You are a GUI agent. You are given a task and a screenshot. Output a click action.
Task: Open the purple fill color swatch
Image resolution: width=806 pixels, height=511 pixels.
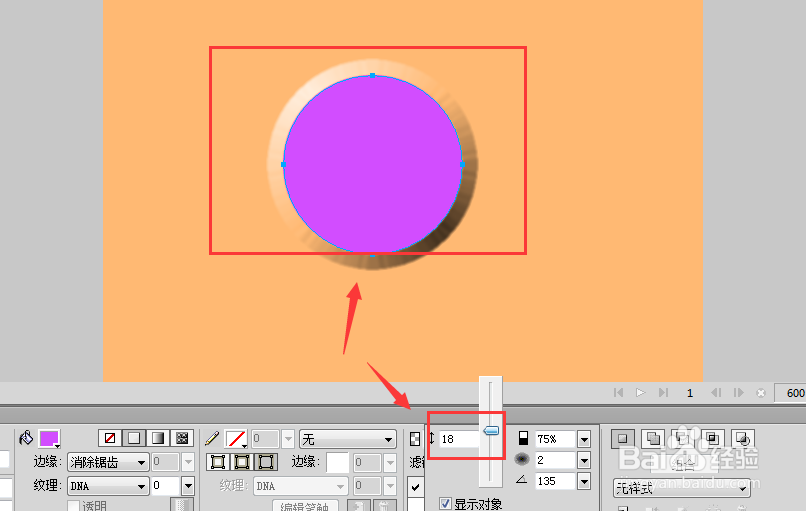49,439
